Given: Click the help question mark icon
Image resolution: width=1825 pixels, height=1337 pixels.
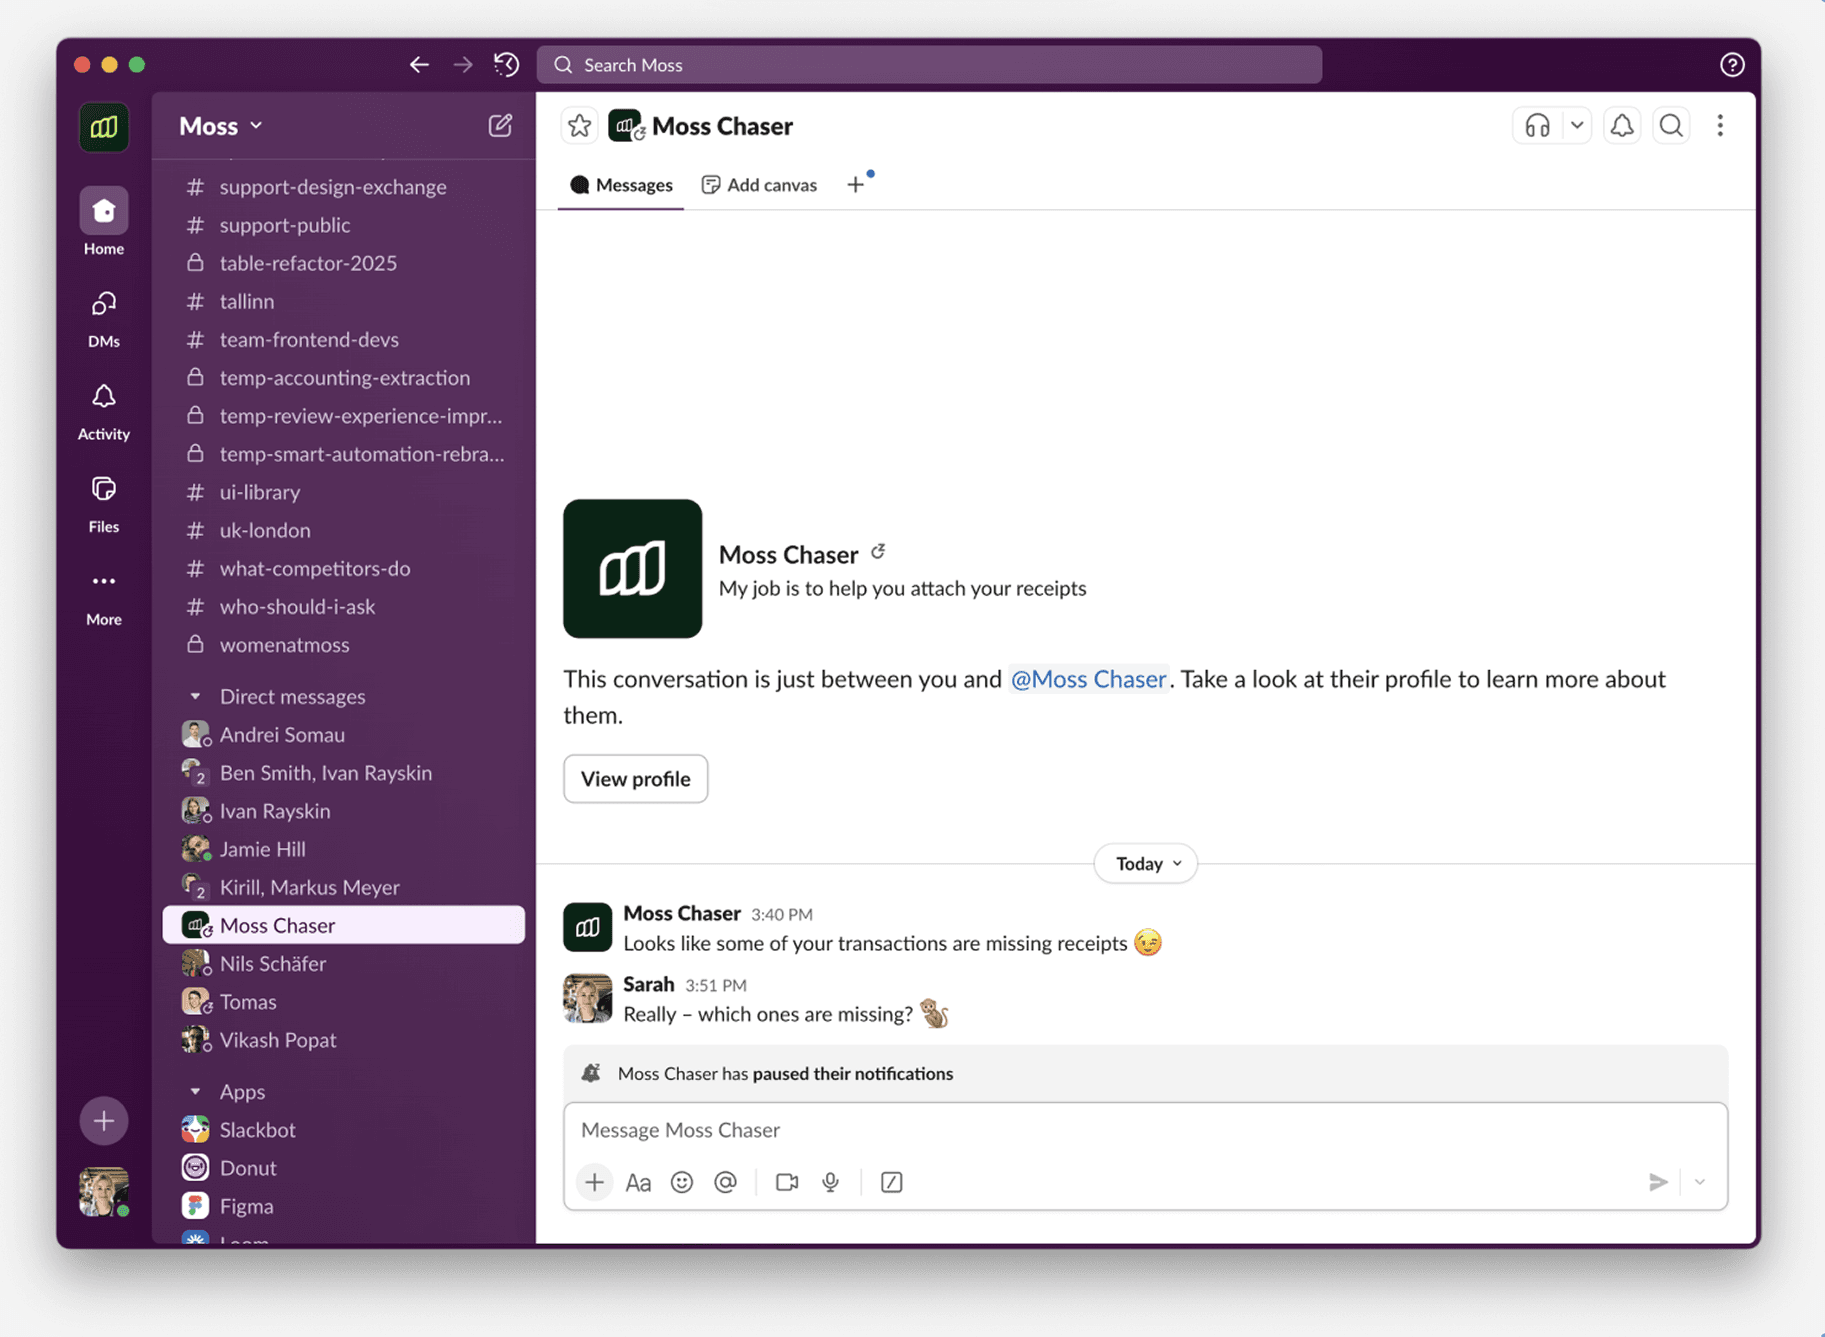Looking at the screenshot, I should (1732, 65).
